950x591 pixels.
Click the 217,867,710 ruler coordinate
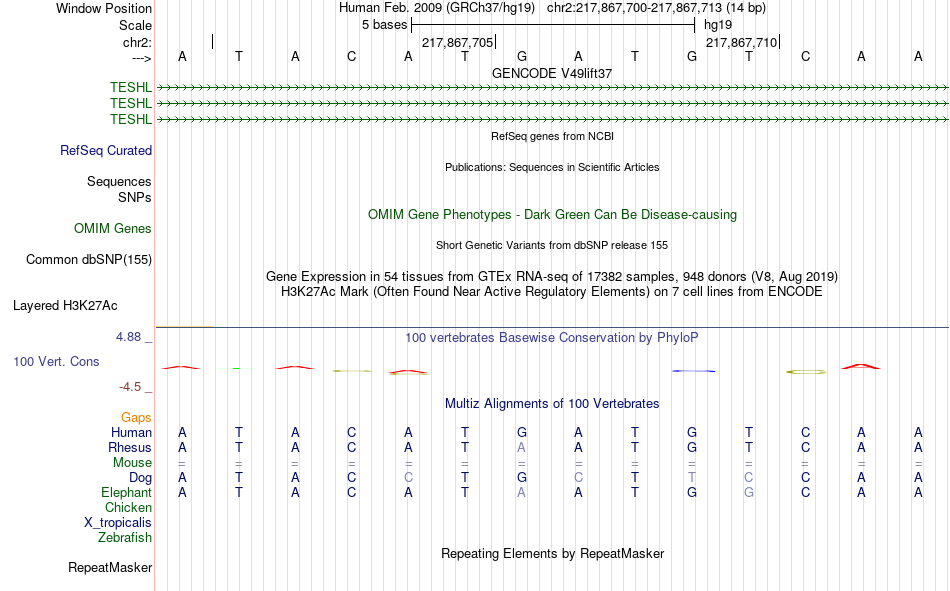tap(742, 42)
